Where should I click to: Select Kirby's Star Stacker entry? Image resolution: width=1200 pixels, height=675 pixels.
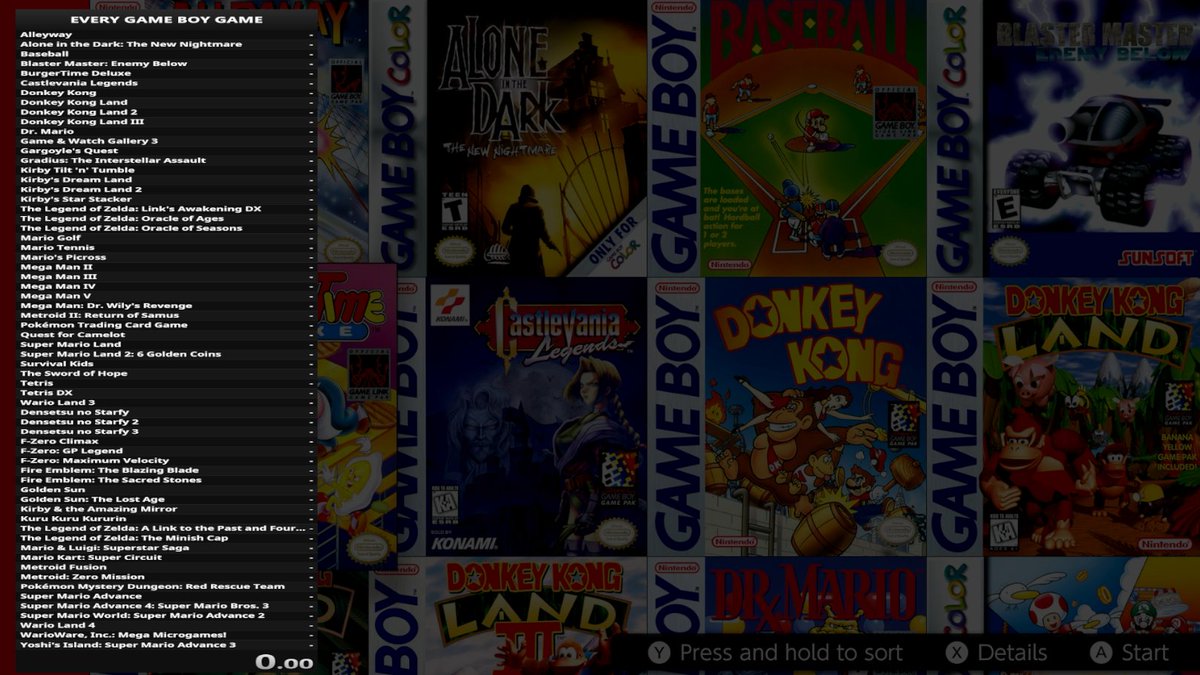[x=167, y=199]
